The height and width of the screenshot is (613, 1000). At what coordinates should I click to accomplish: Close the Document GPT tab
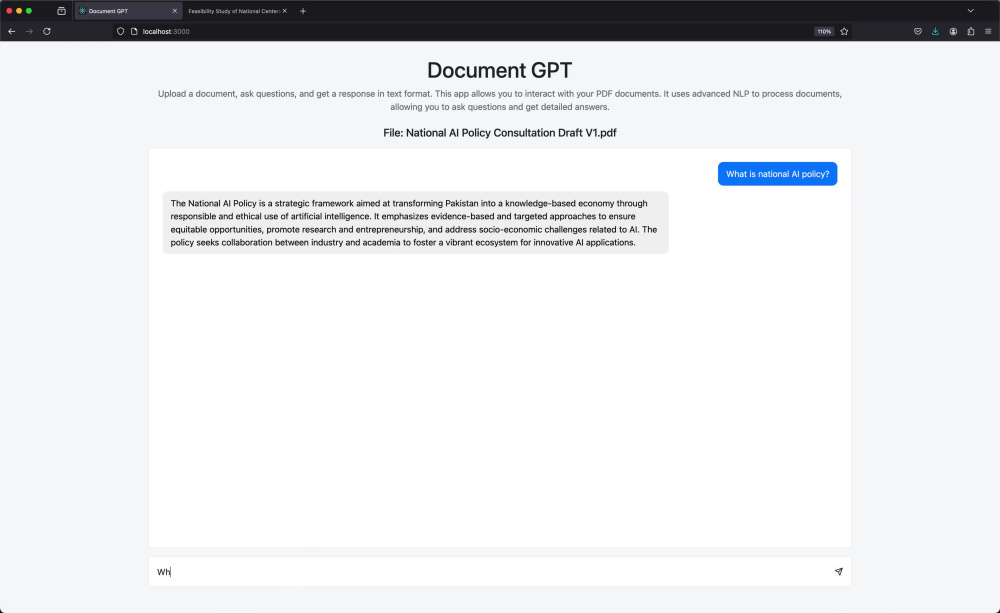tap(175, 11)
